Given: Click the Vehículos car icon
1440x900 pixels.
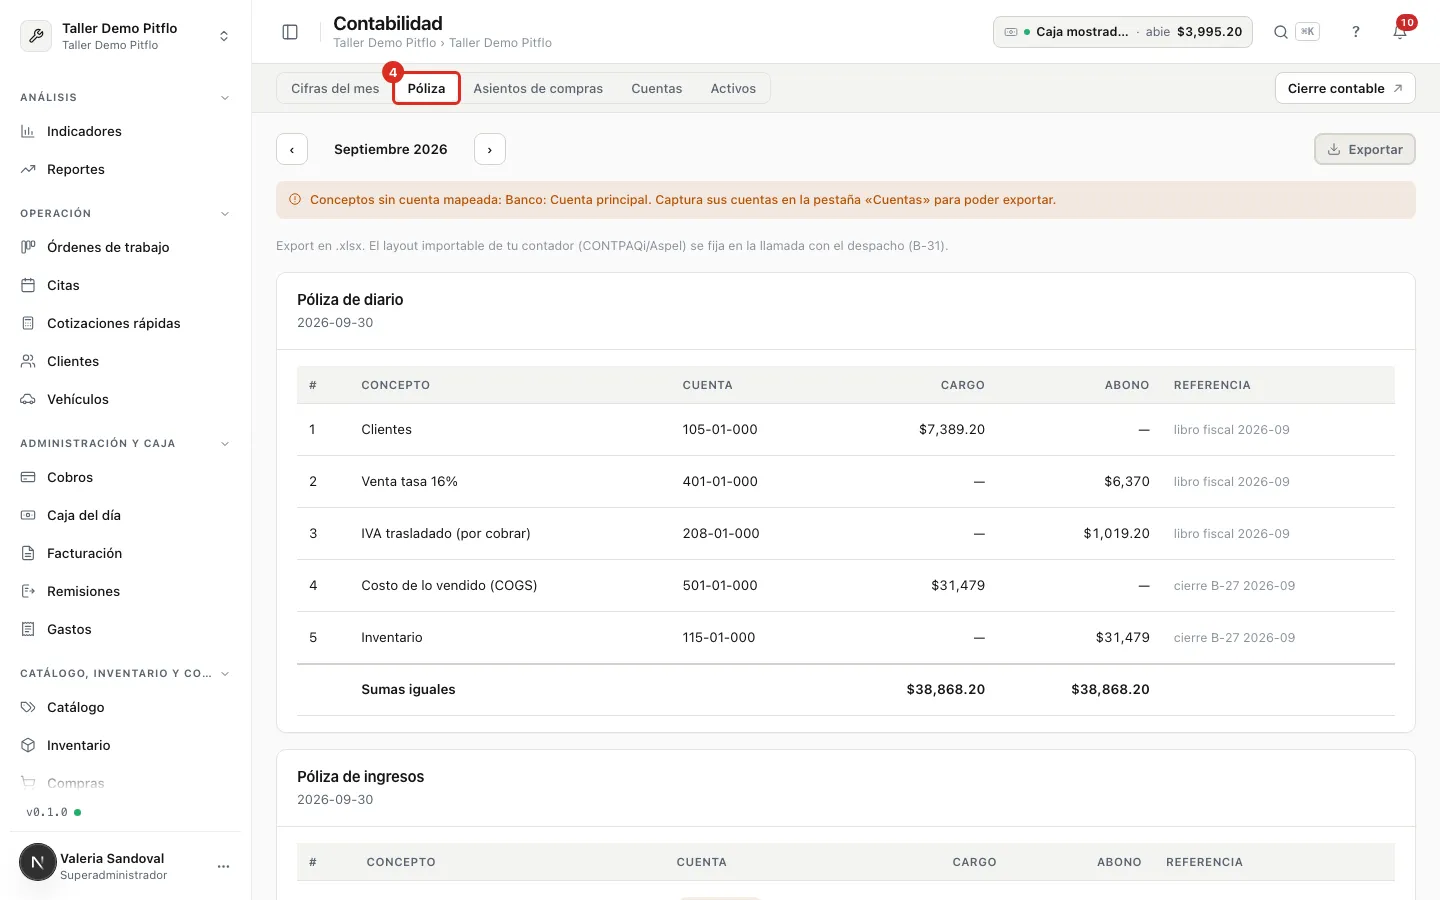Looking at the screenshot, I should [28, 399].
